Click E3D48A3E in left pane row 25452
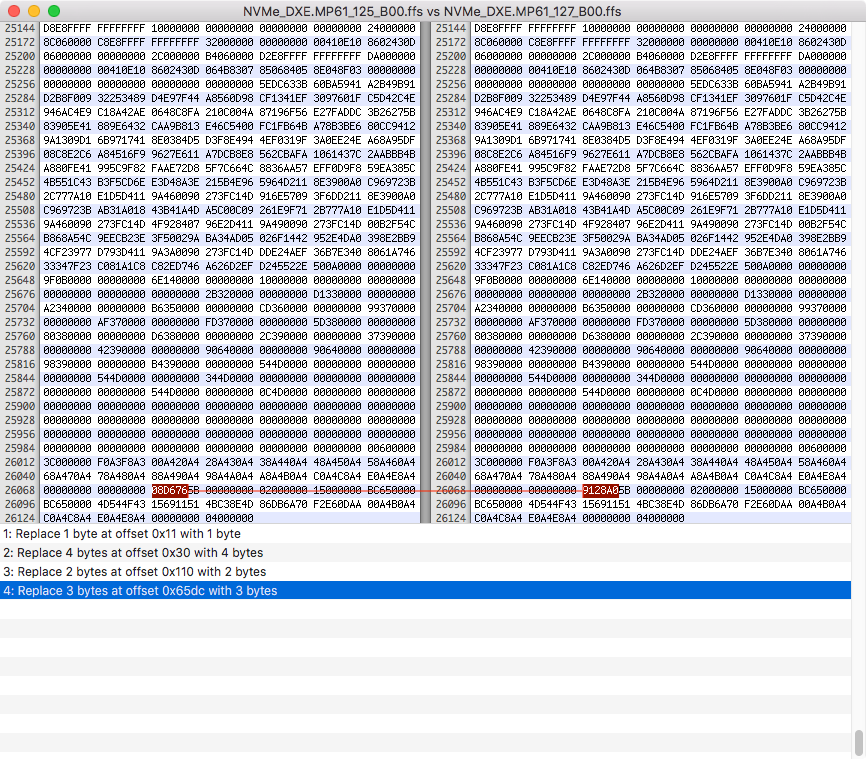 point(176,182)
